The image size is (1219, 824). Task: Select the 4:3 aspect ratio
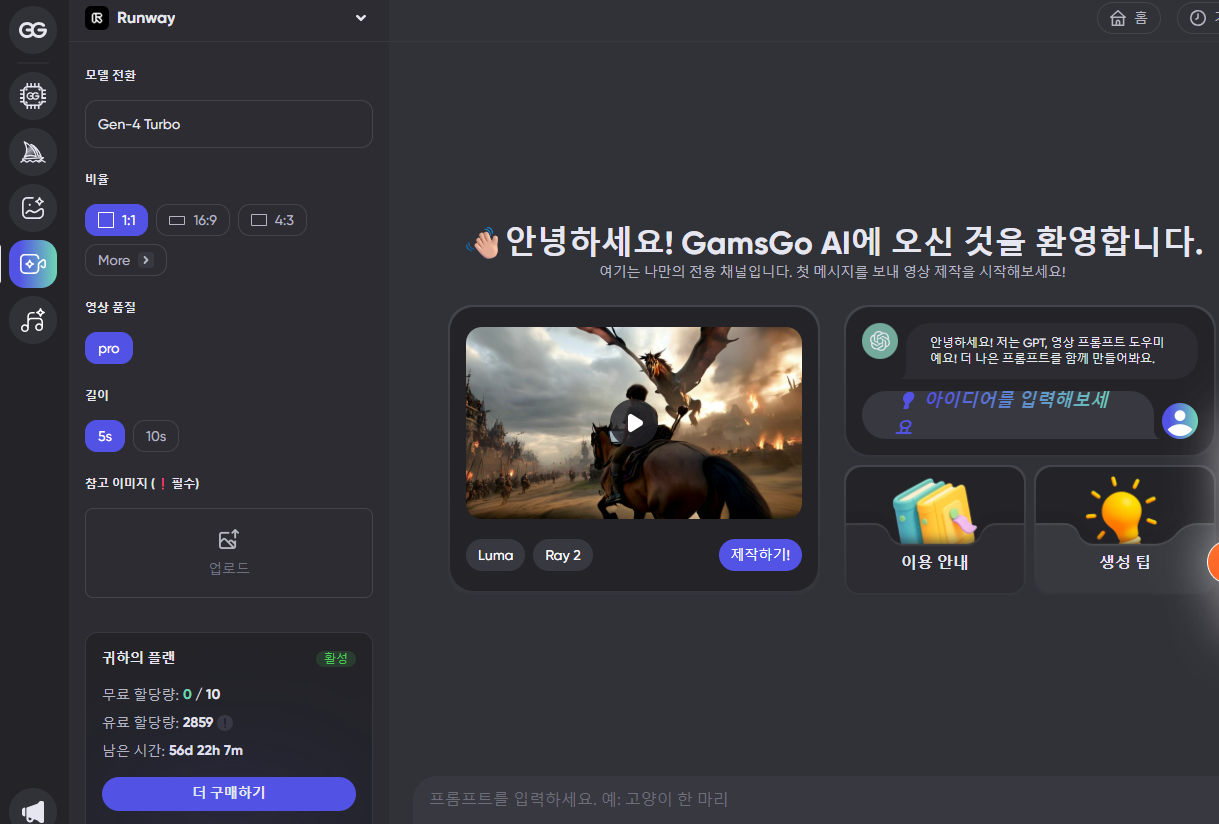coord(272,220)
